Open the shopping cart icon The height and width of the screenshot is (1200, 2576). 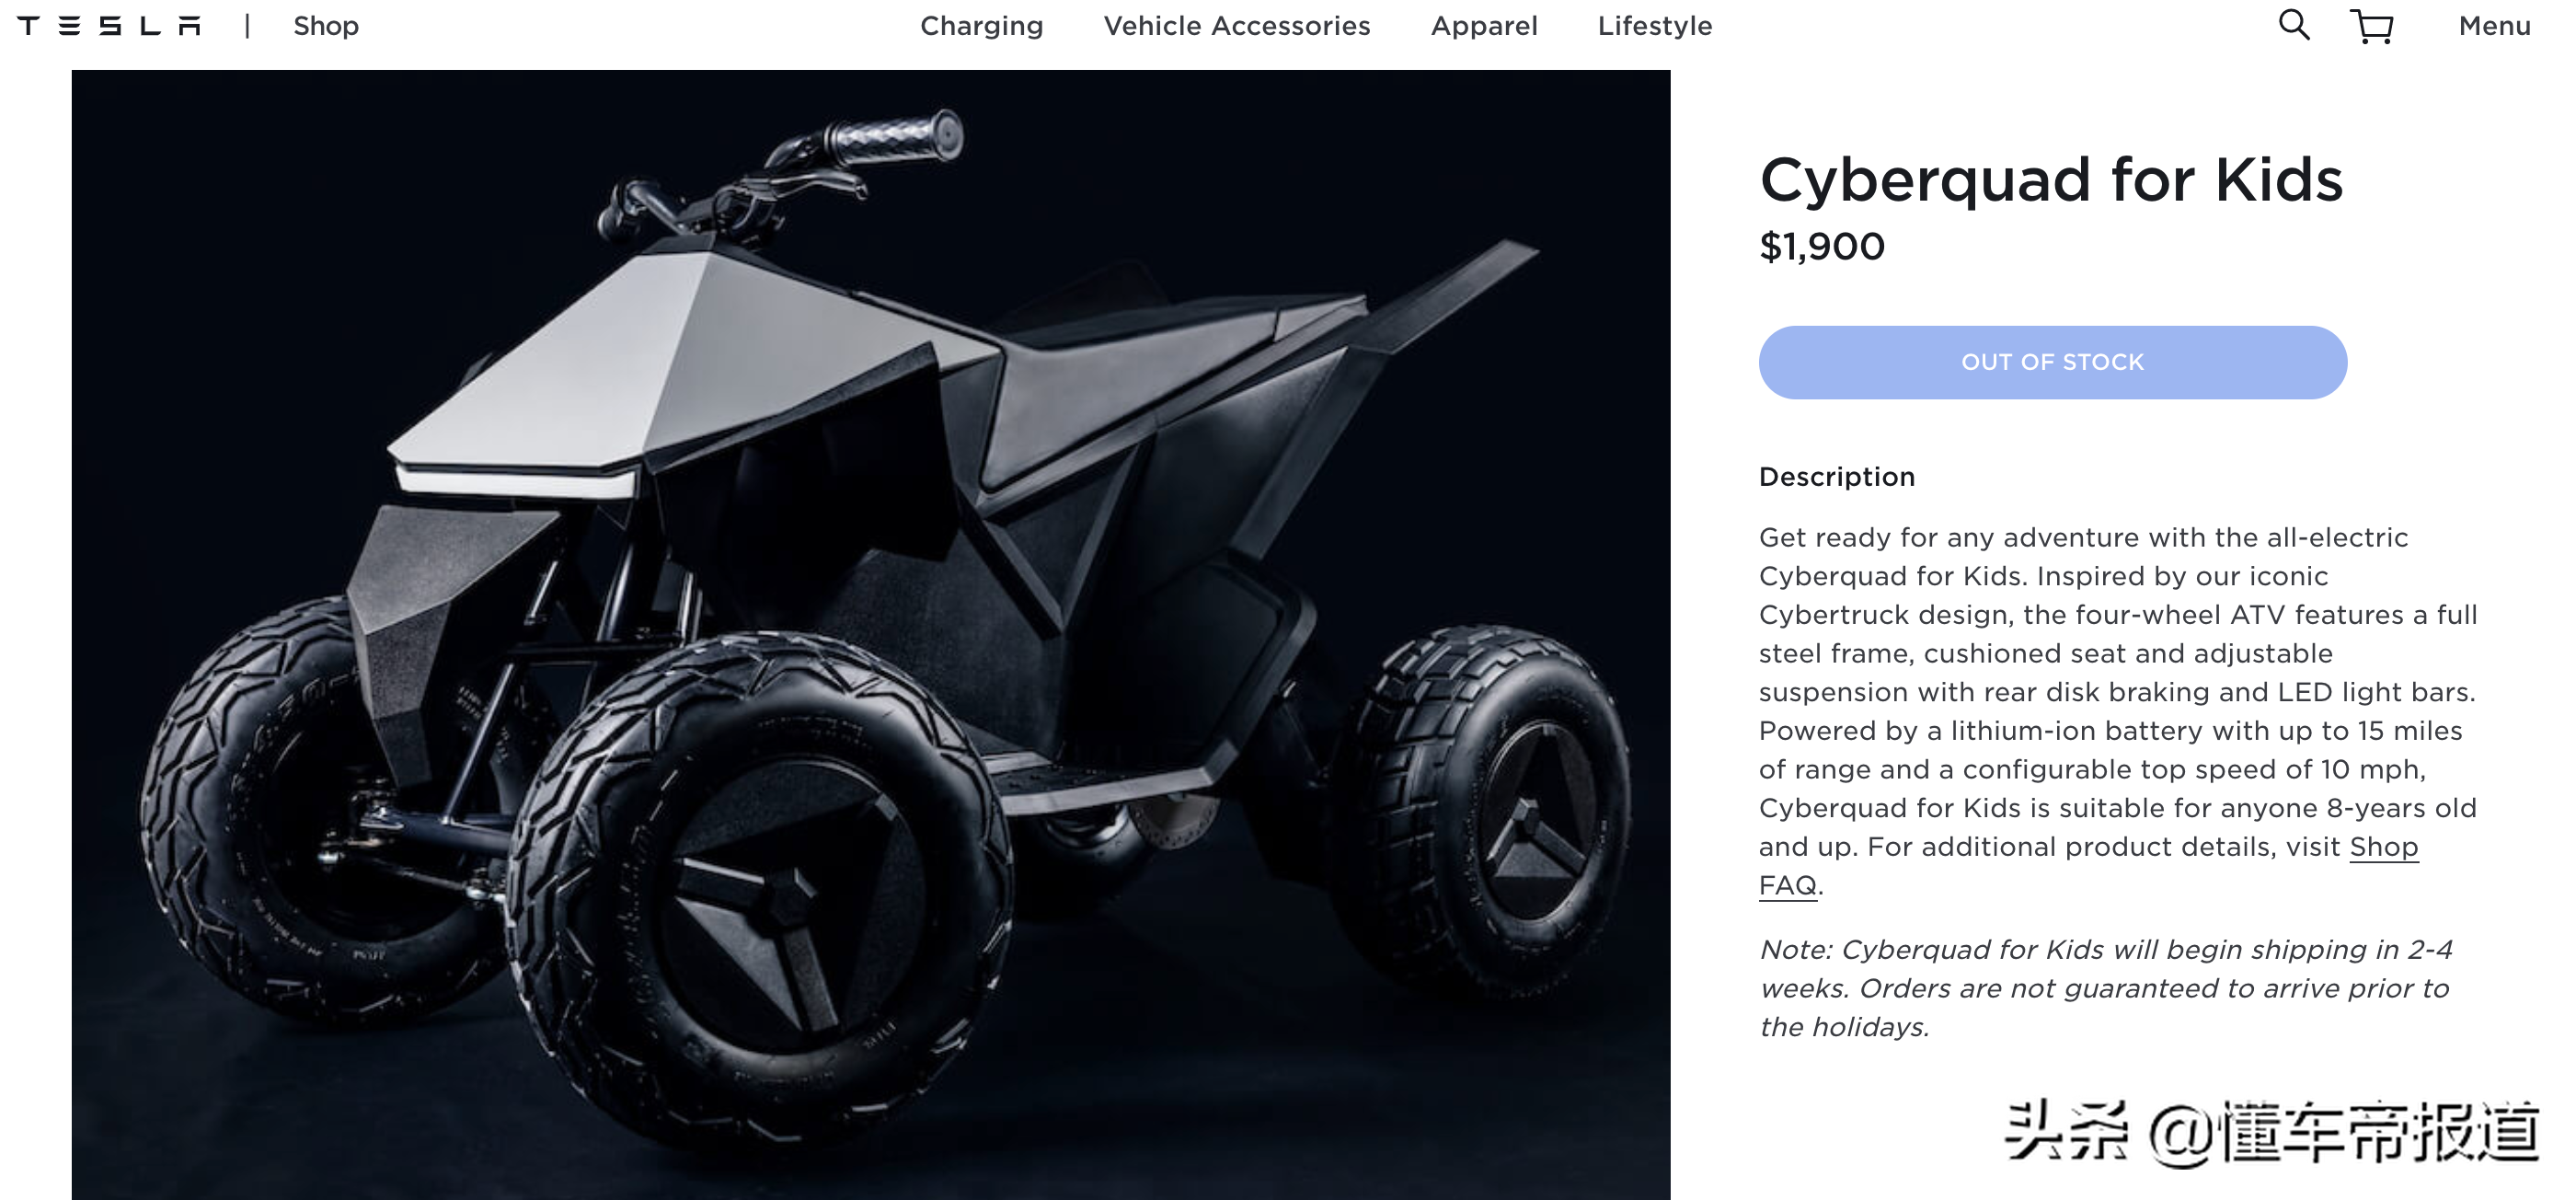coord(2372,26)
